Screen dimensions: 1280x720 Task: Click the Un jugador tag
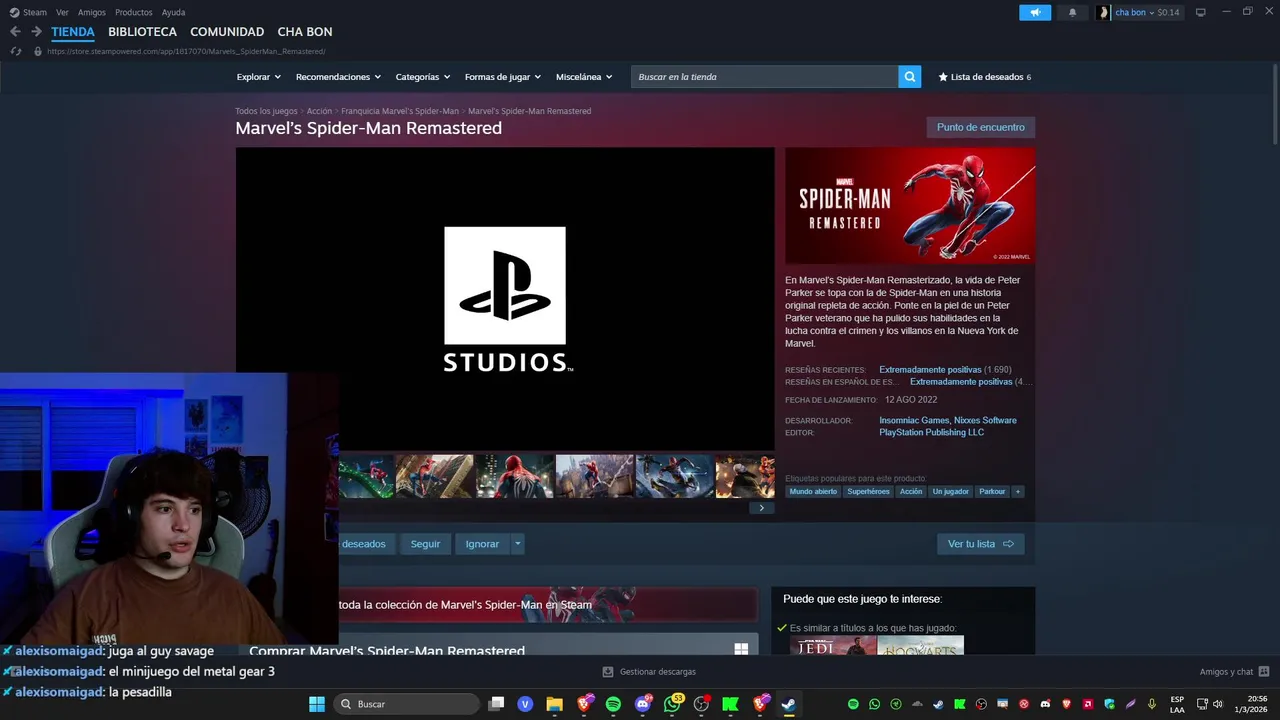[x=950, y=492]
